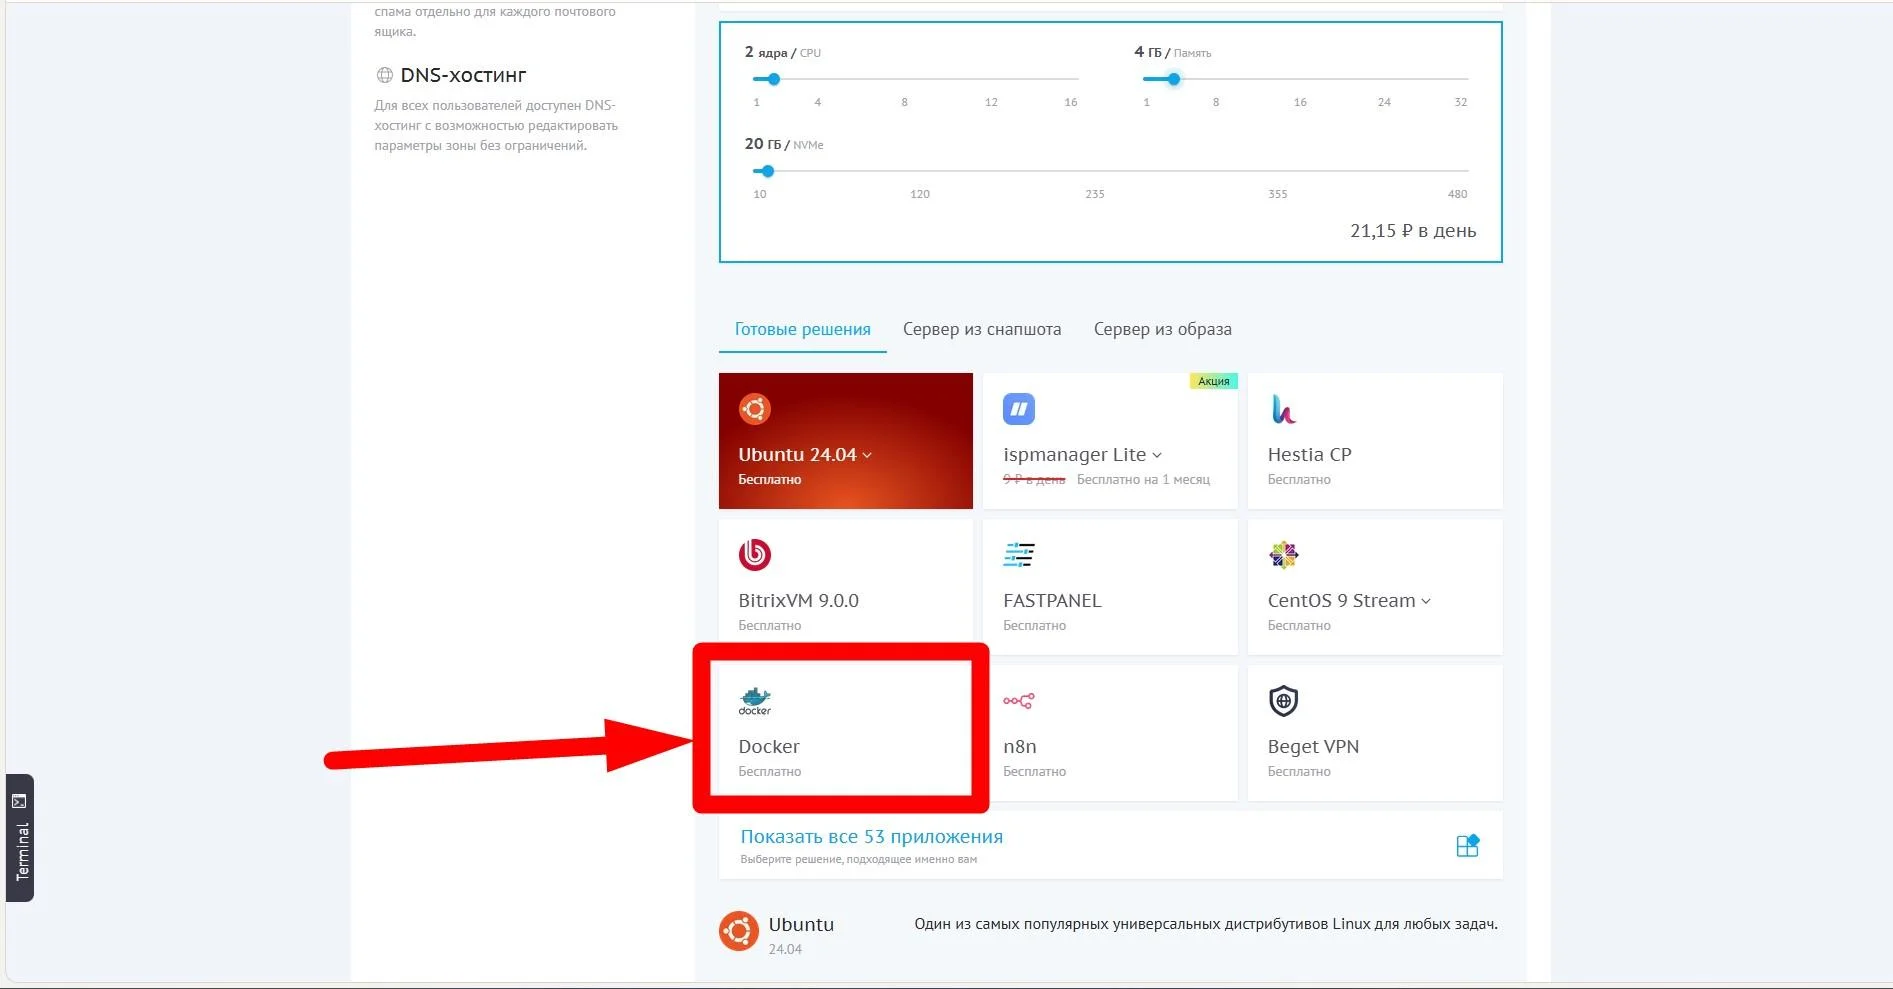Click the CPU cores slider handle
This screenshot has width=1893, height=989.
click(773, 79)
